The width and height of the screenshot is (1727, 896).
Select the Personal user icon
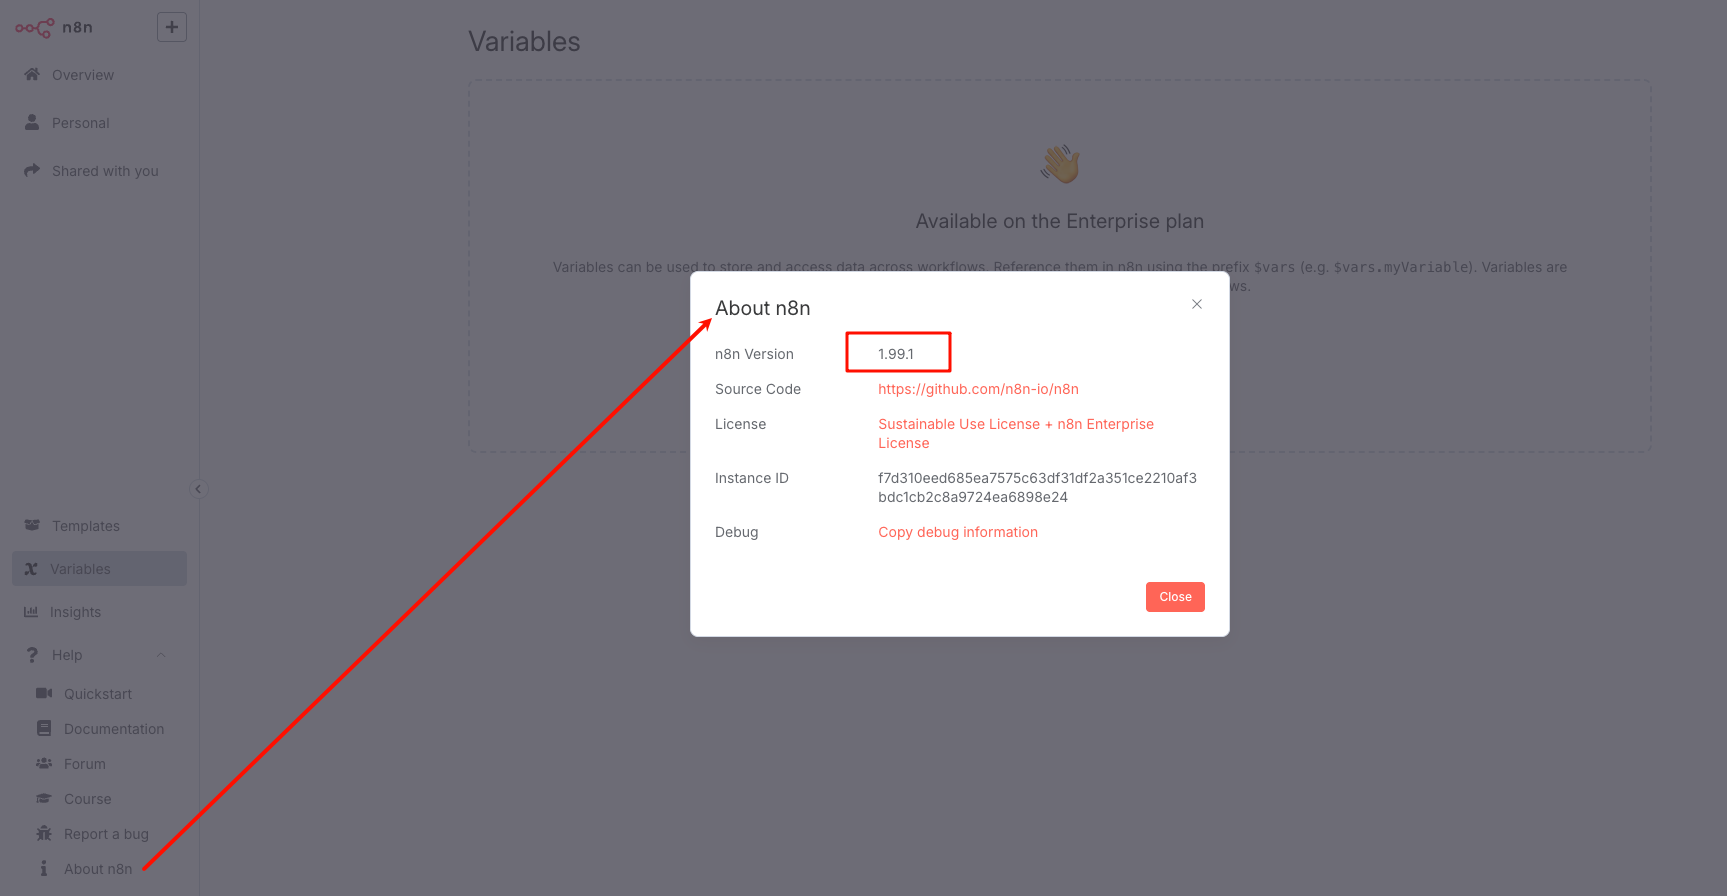[32, 122]
